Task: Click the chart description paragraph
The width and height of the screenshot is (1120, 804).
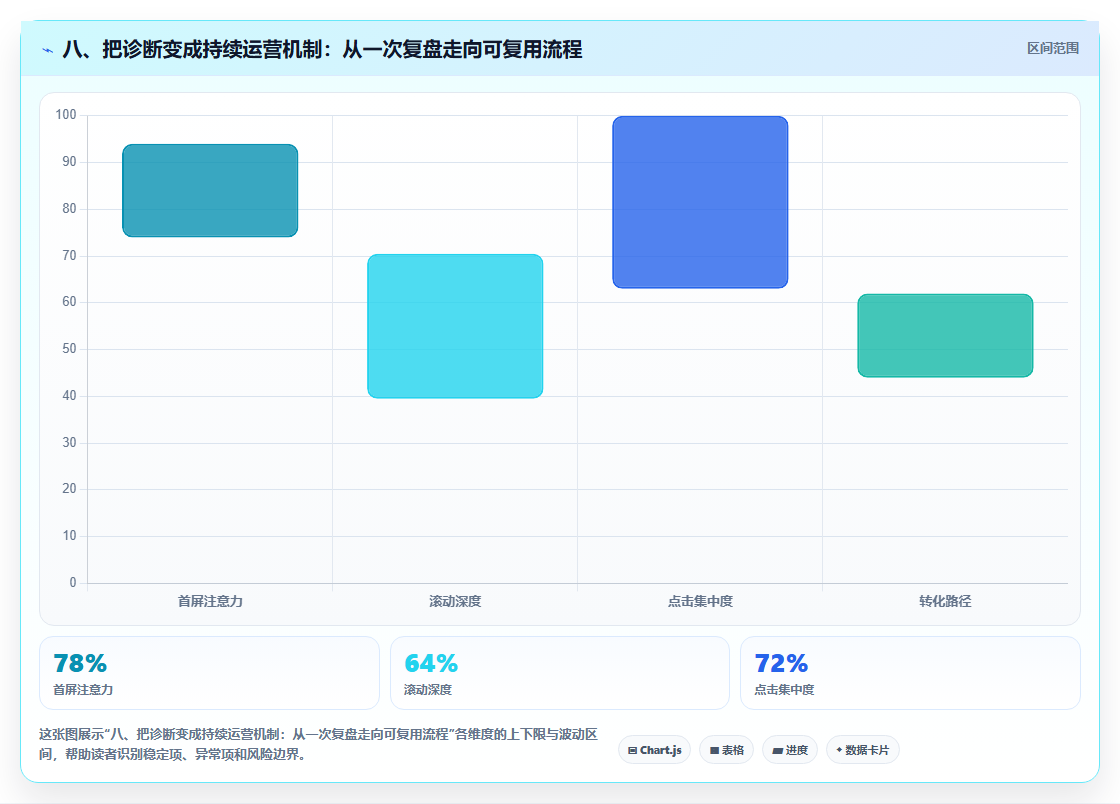Action: [x=319, y=744]
